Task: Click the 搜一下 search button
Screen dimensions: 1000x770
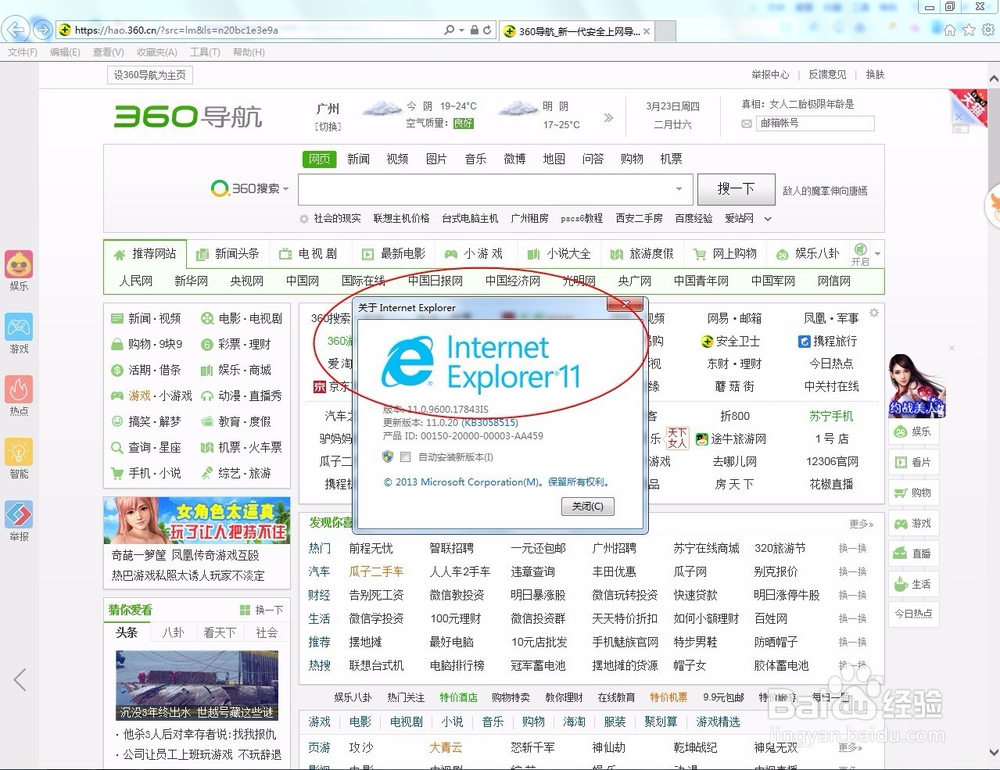Action: point(736,189)
